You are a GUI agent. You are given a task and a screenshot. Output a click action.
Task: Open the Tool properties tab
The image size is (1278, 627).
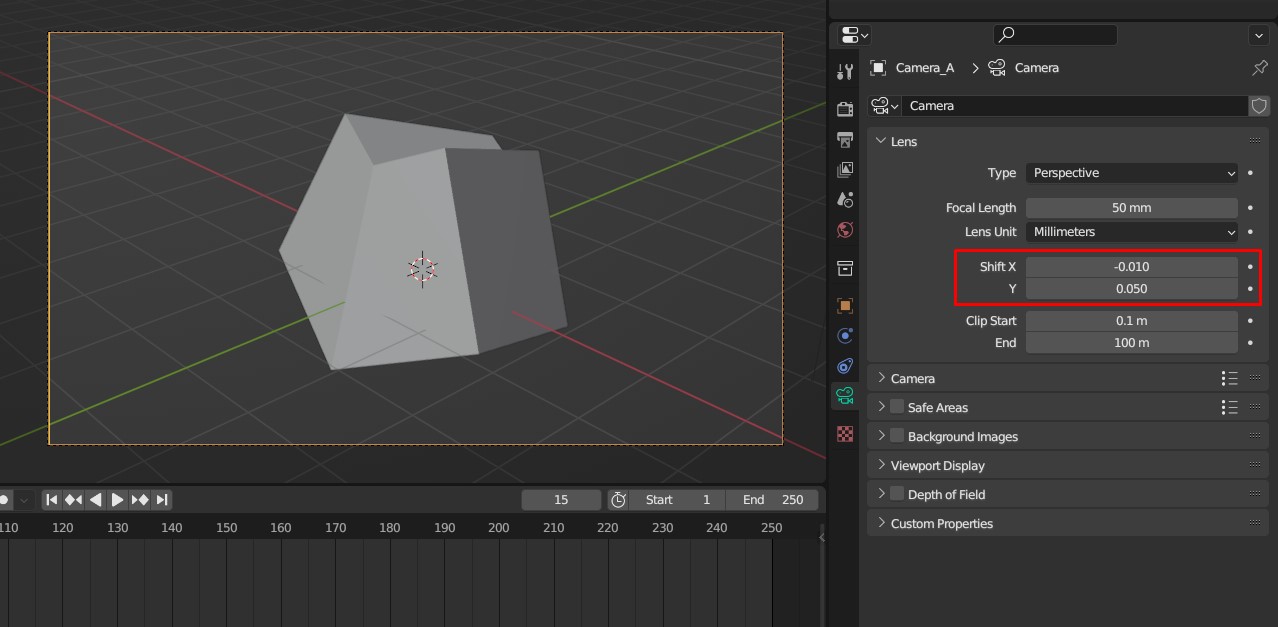[845, 72]
